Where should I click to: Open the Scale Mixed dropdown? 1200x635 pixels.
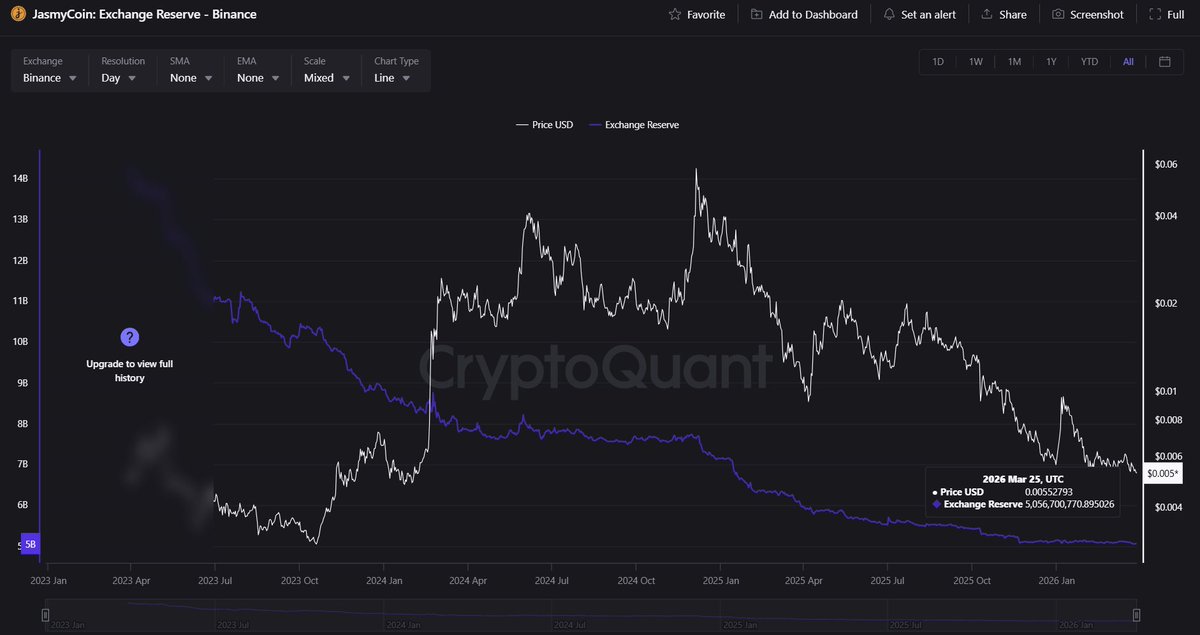pyautogui.click(x=327, y=70)
